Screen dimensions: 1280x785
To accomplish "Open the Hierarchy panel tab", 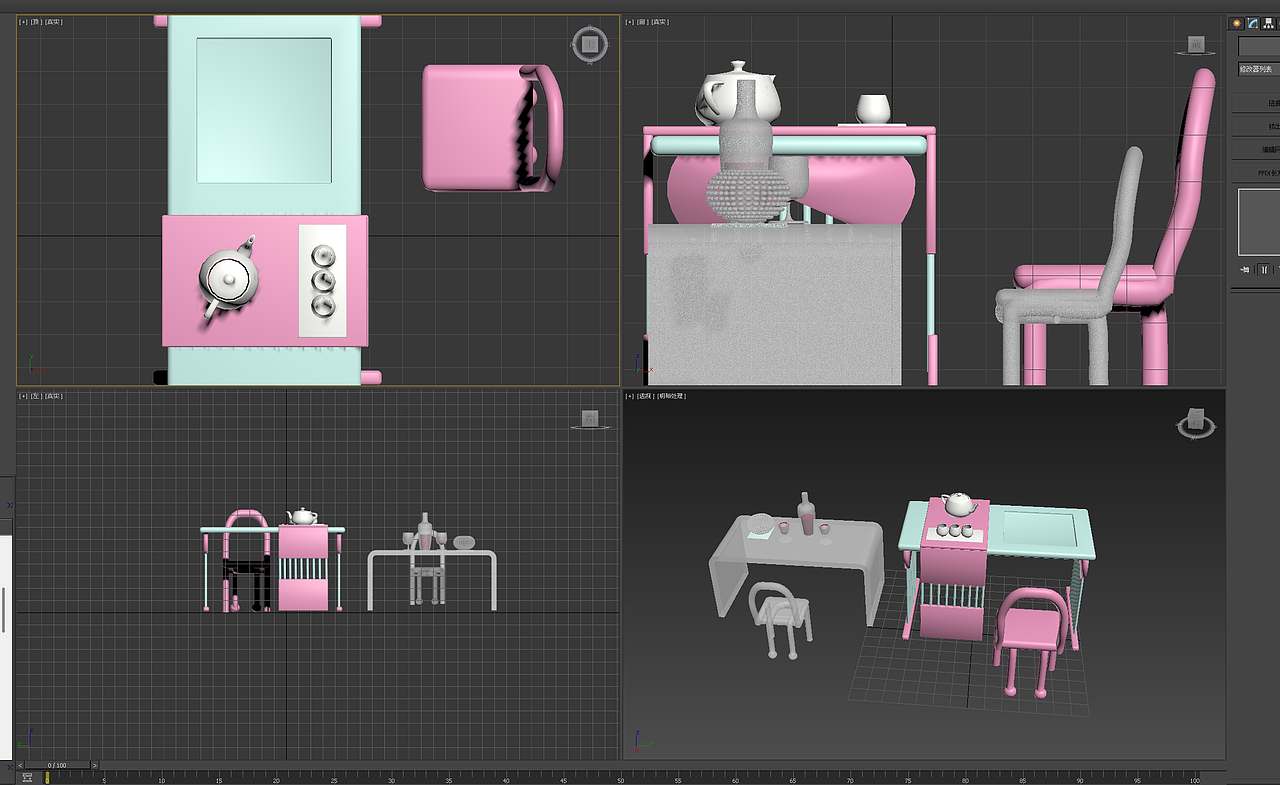I will pos(1269,23).
